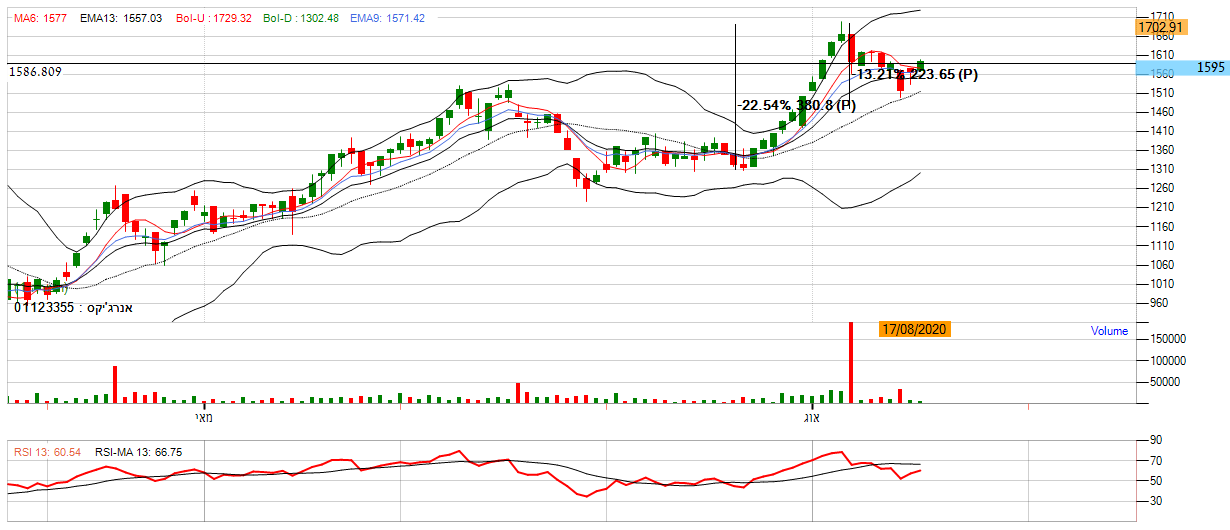Click the 90 level on RSI axis
1230x530 pixels.
(1154, 440)
